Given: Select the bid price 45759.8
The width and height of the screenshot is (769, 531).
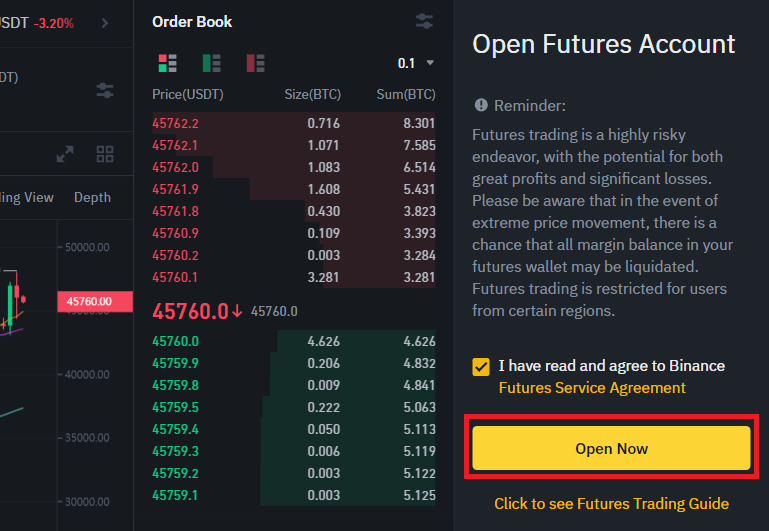Looking at the screenshot, I should pos(176,385).
